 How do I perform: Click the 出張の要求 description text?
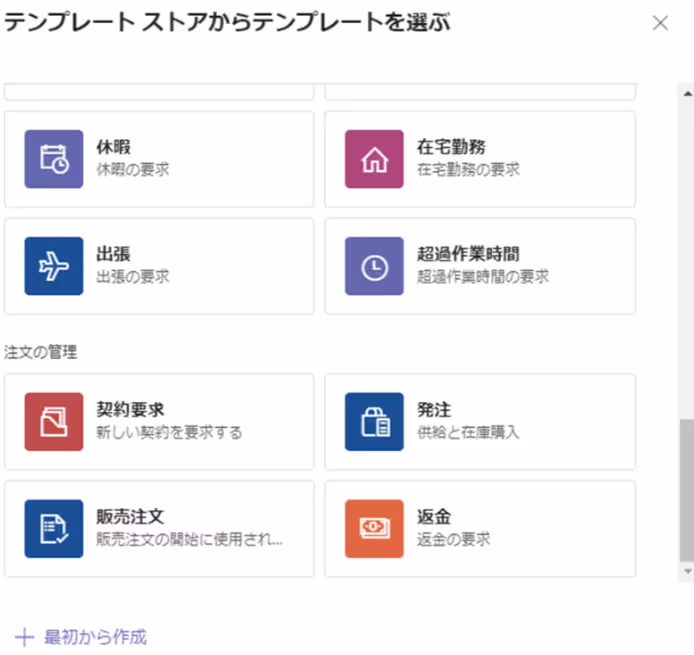click(x=133, y=277)
